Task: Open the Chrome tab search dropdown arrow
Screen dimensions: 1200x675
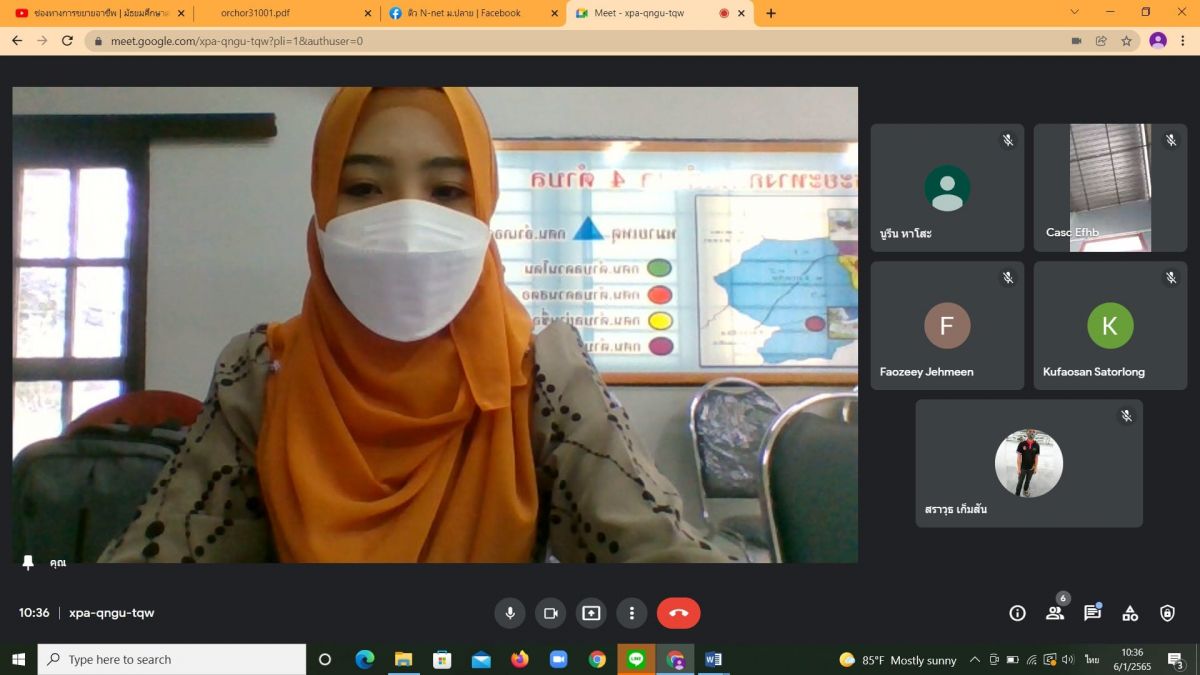Action: 1075,13
